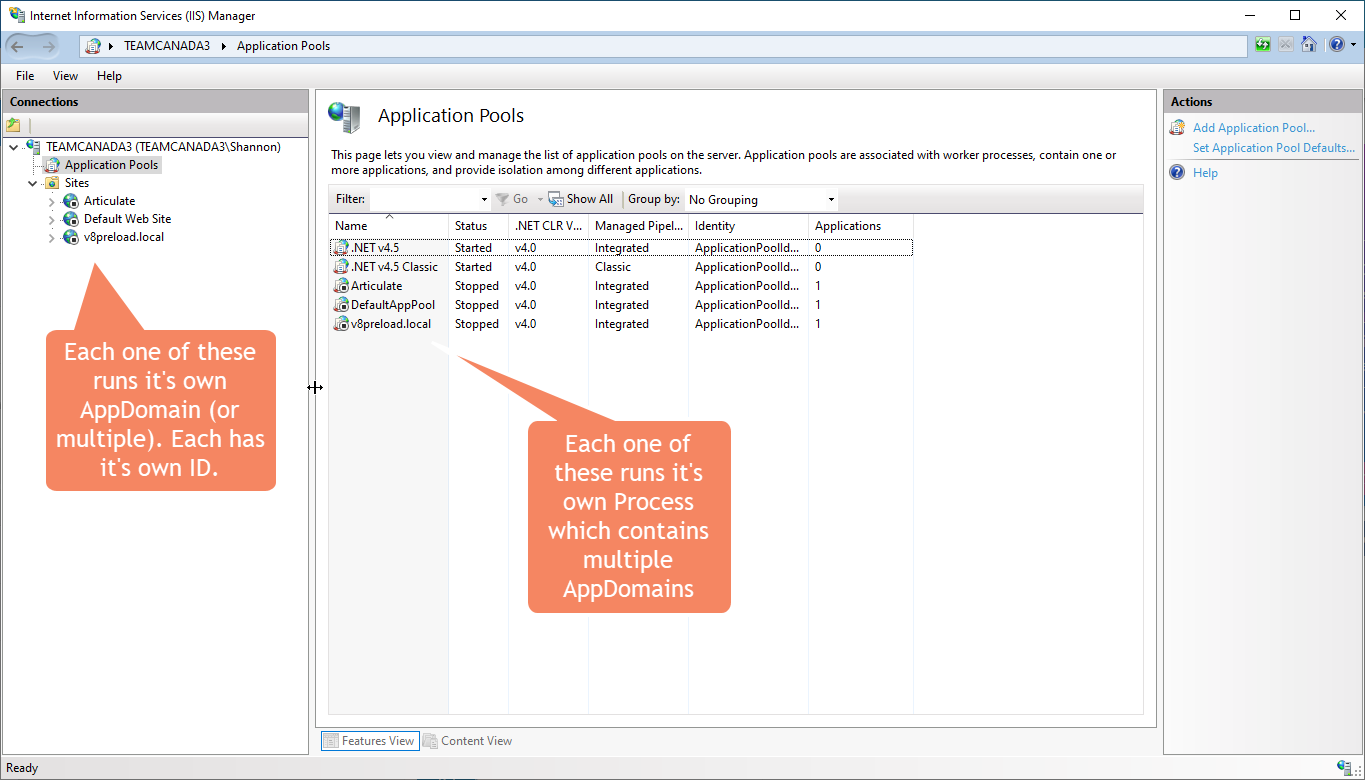Select the .NET v4.5 application pool row
This screenshot has width=1365, height=780.
pos(621,248)
